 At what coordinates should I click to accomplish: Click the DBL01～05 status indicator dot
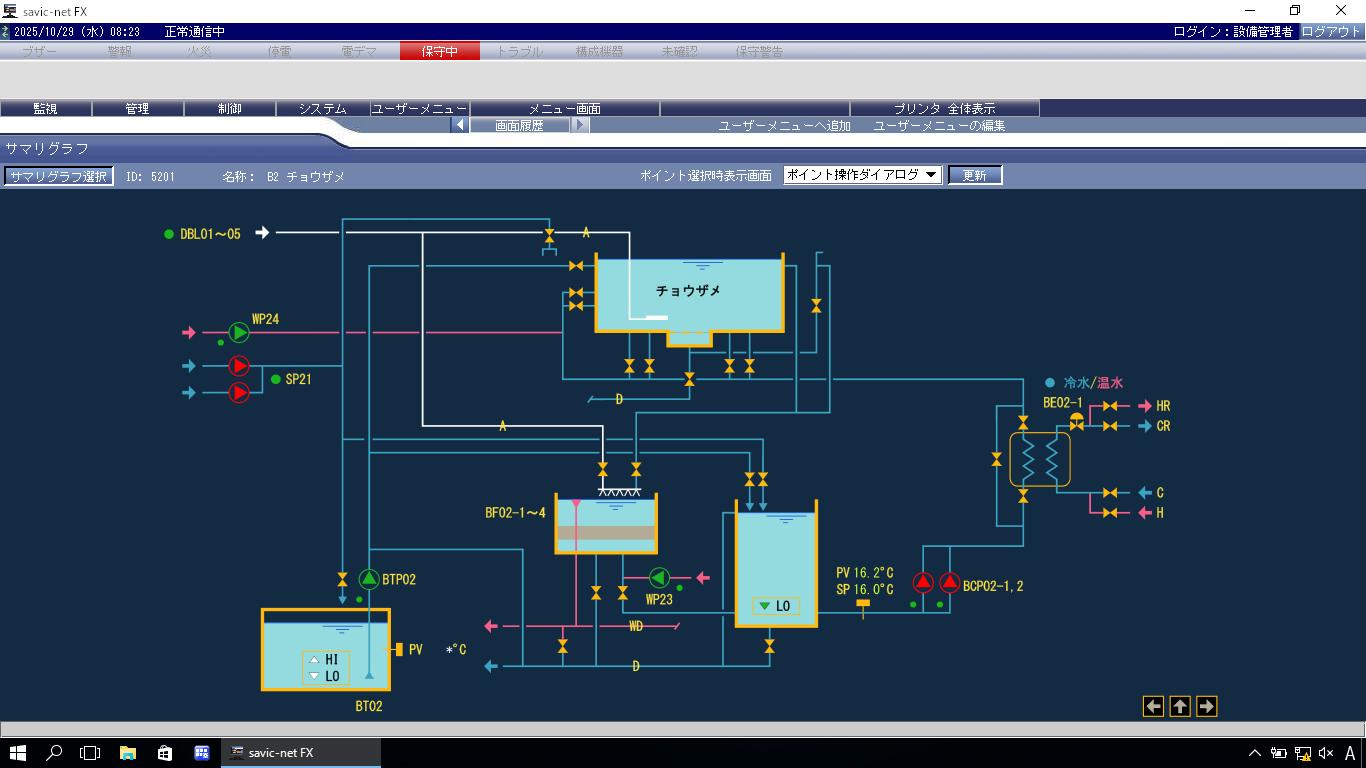pyautogui.click(x=169, y=234)
